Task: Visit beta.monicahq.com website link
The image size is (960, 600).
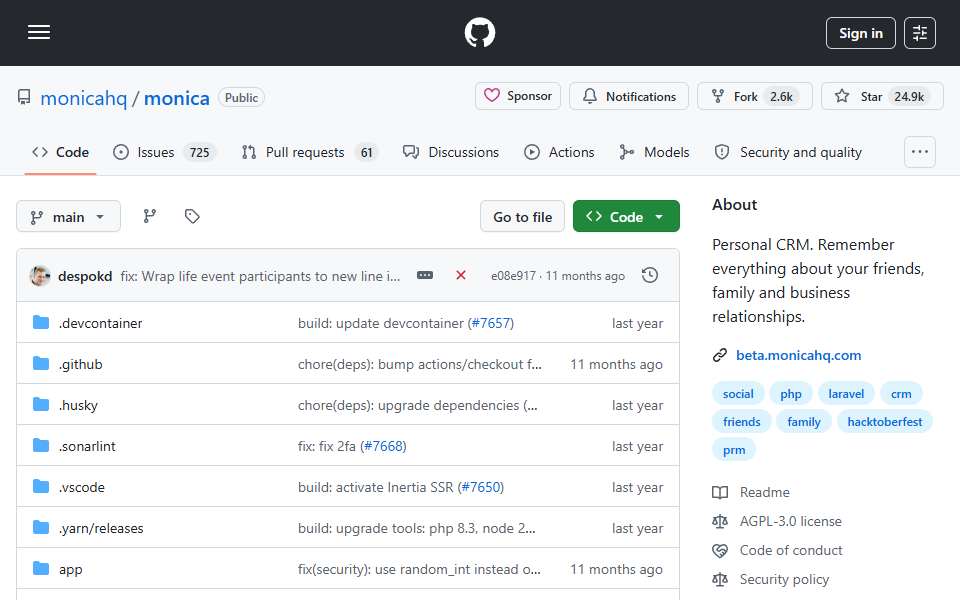Action: [798, 355]
